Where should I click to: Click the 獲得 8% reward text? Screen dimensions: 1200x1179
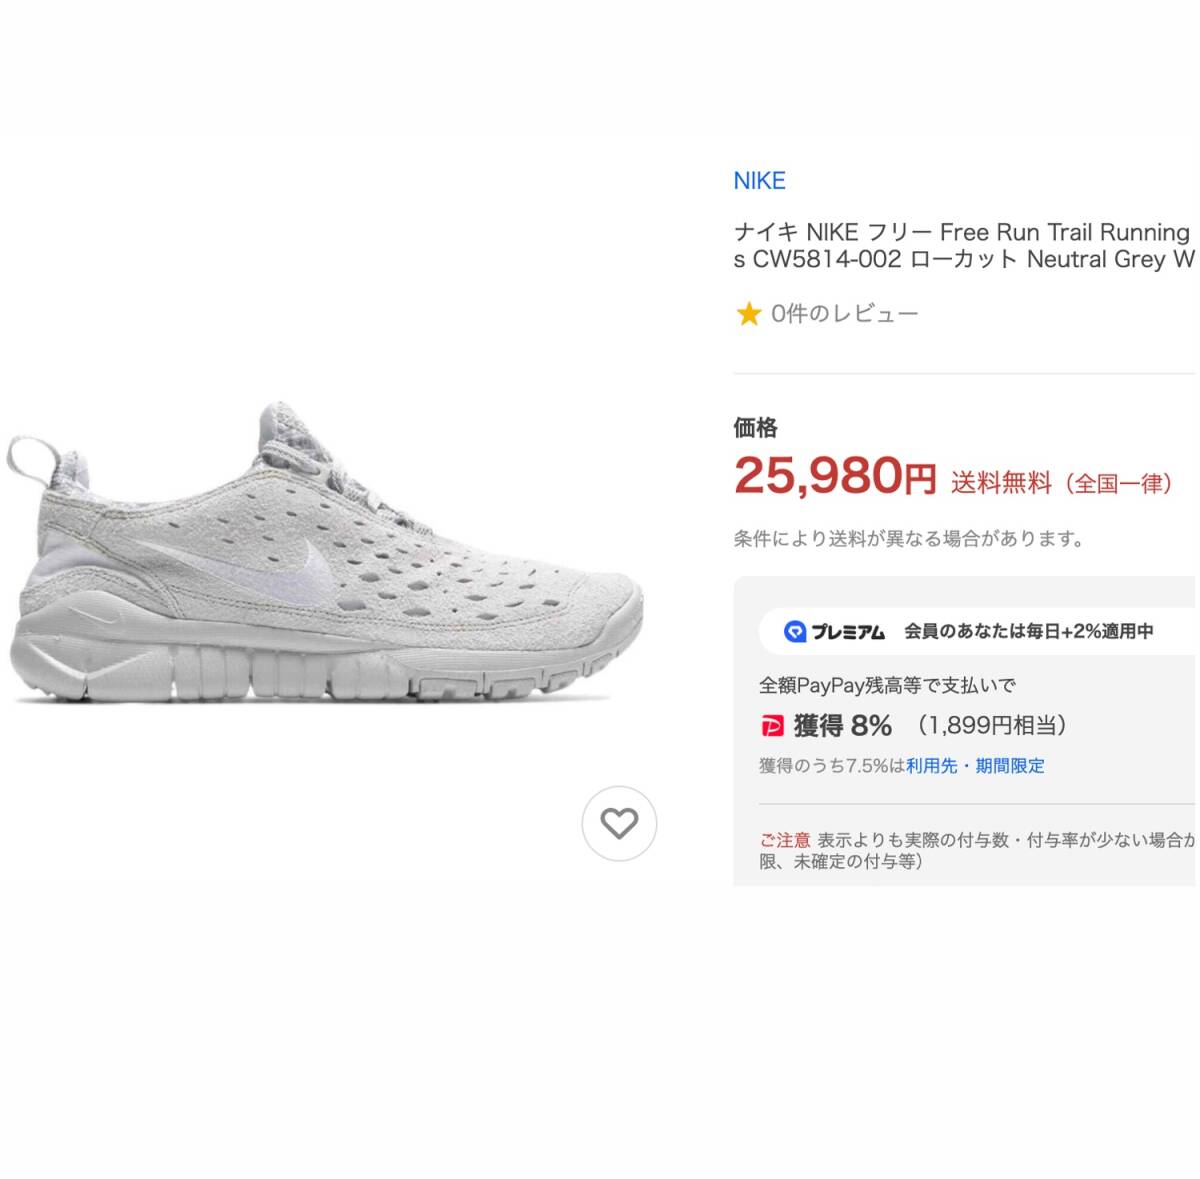pos(842,726)
